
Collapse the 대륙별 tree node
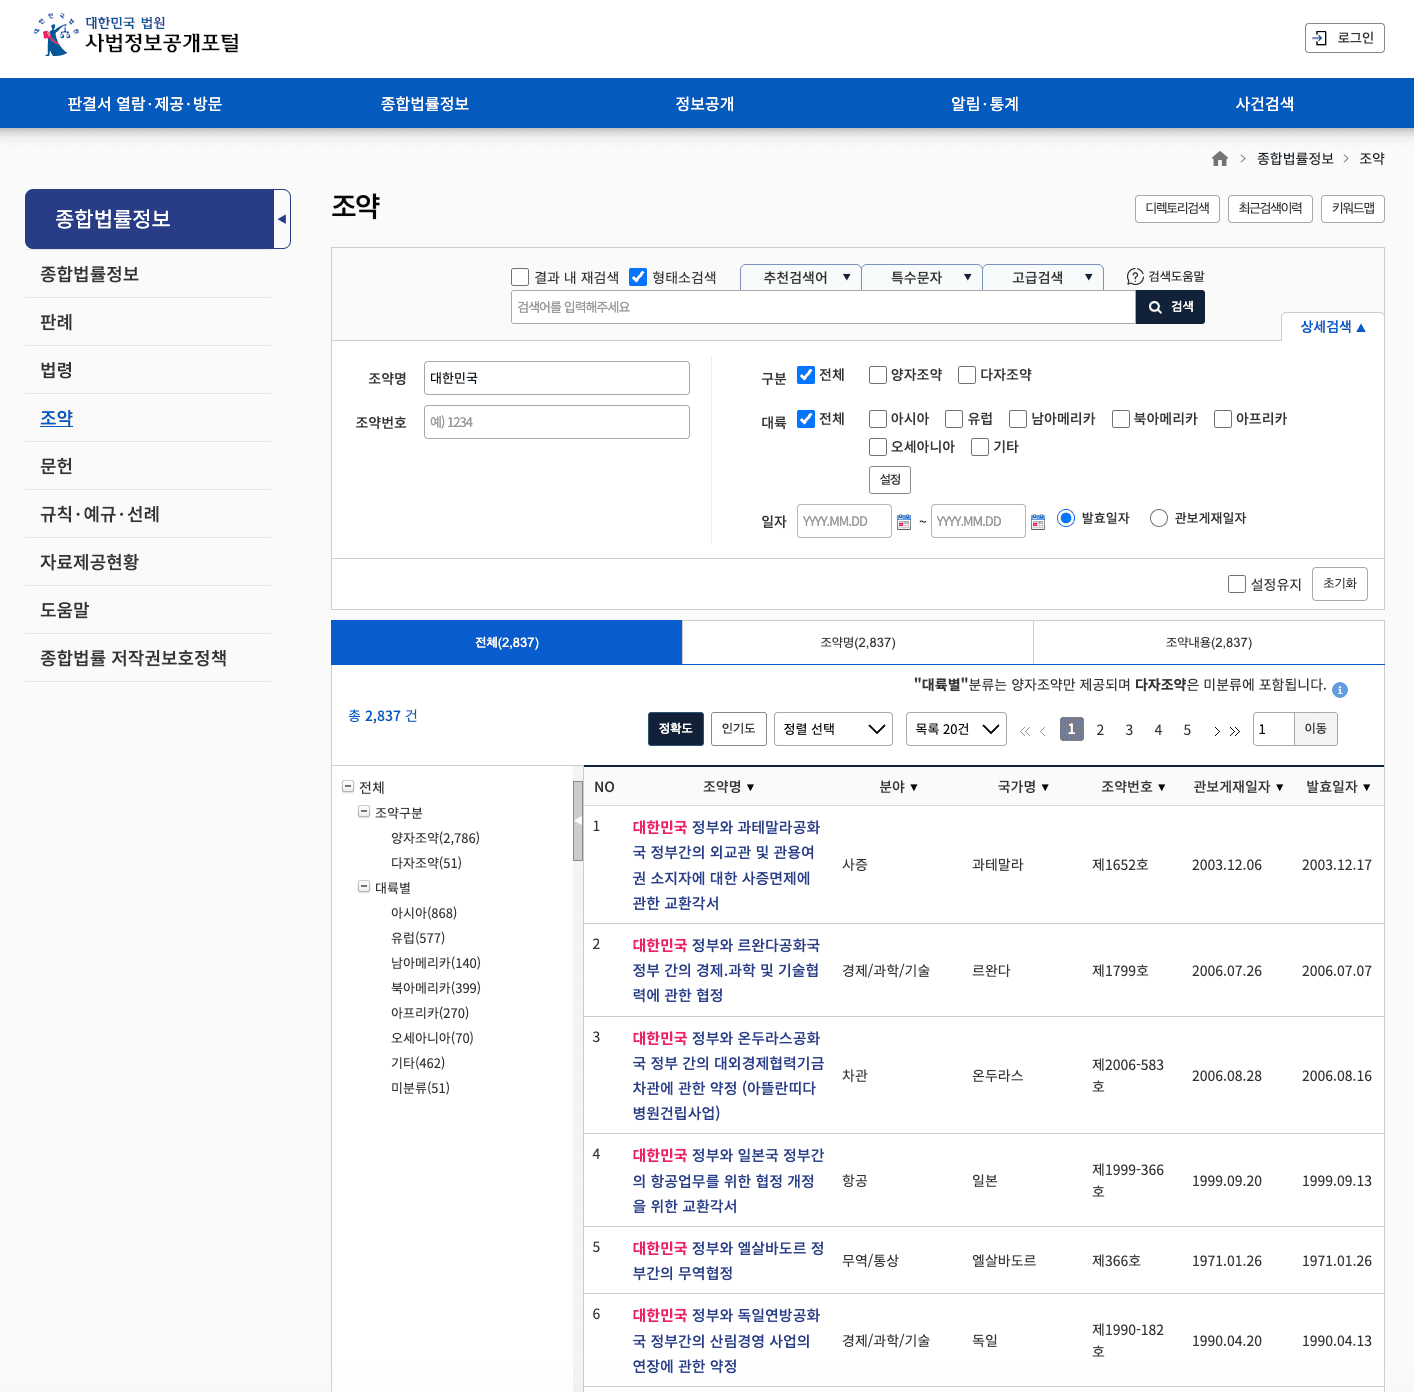point(364,887)
